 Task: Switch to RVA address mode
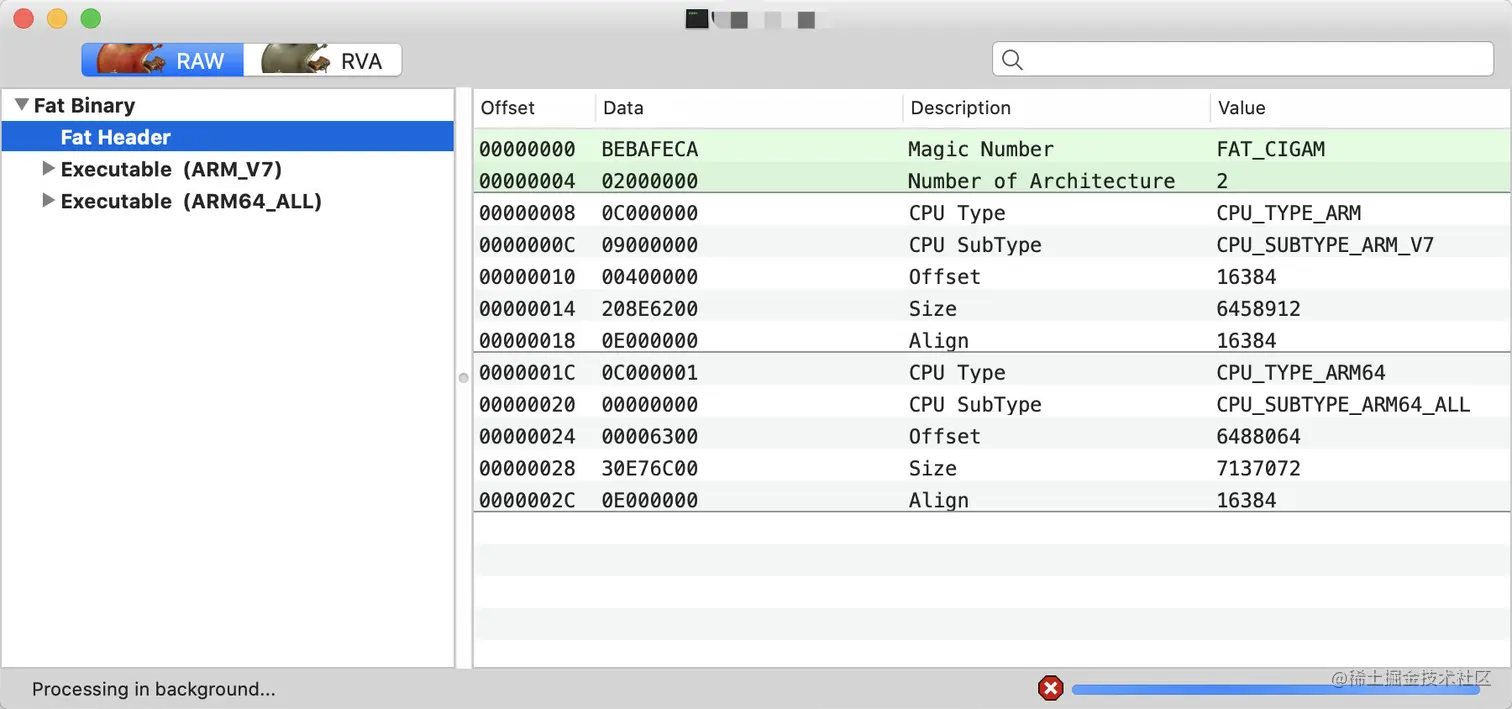pos(323,60)
